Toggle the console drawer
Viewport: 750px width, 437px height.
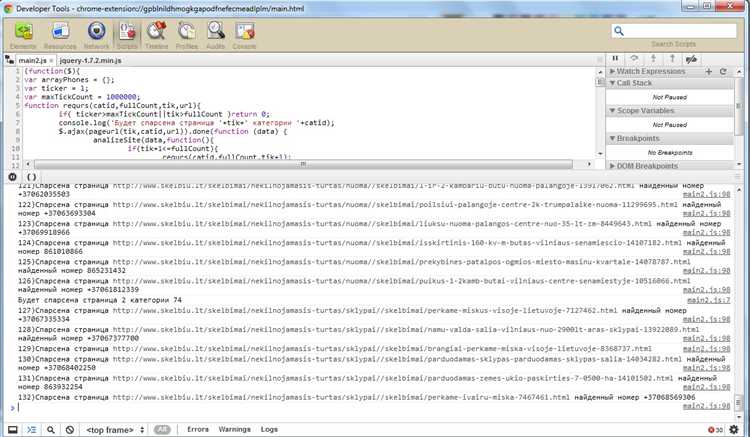click(x=32, y=429)
